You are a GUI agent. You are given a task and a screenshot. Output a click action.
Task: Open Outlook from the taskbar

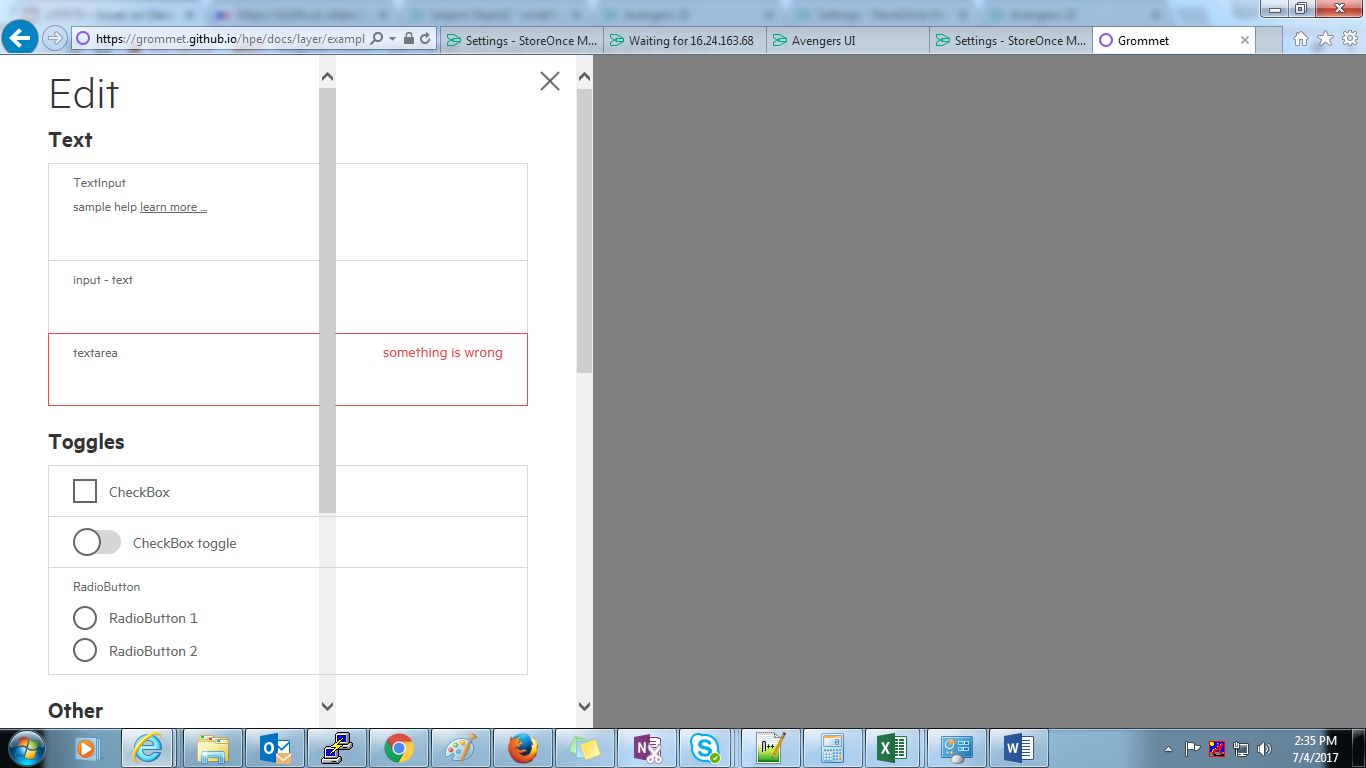tap(275, 748)
